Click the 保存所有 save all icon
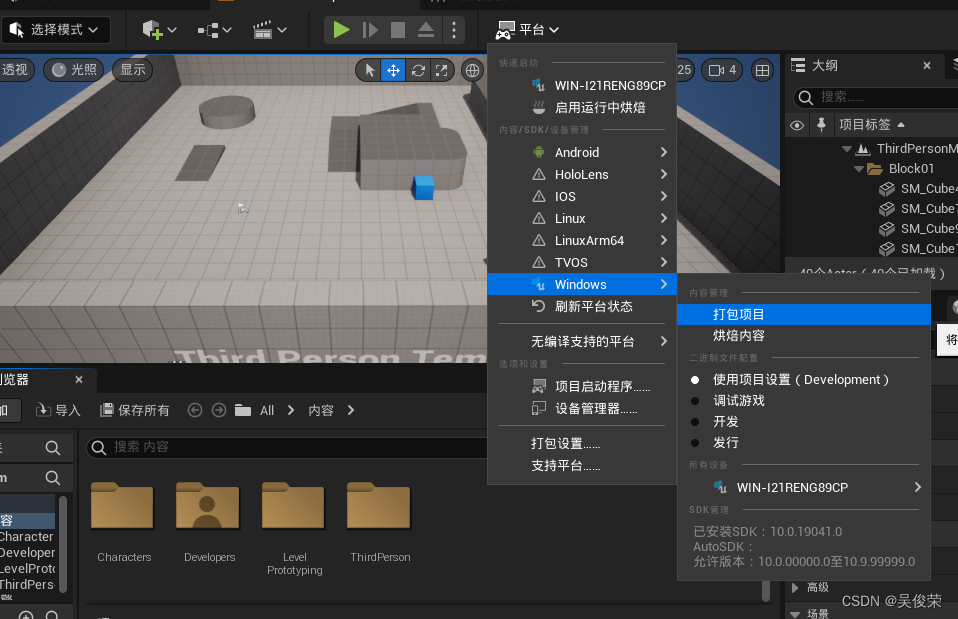The width and height of the screenshot is (958, 619). pos(131,409)
